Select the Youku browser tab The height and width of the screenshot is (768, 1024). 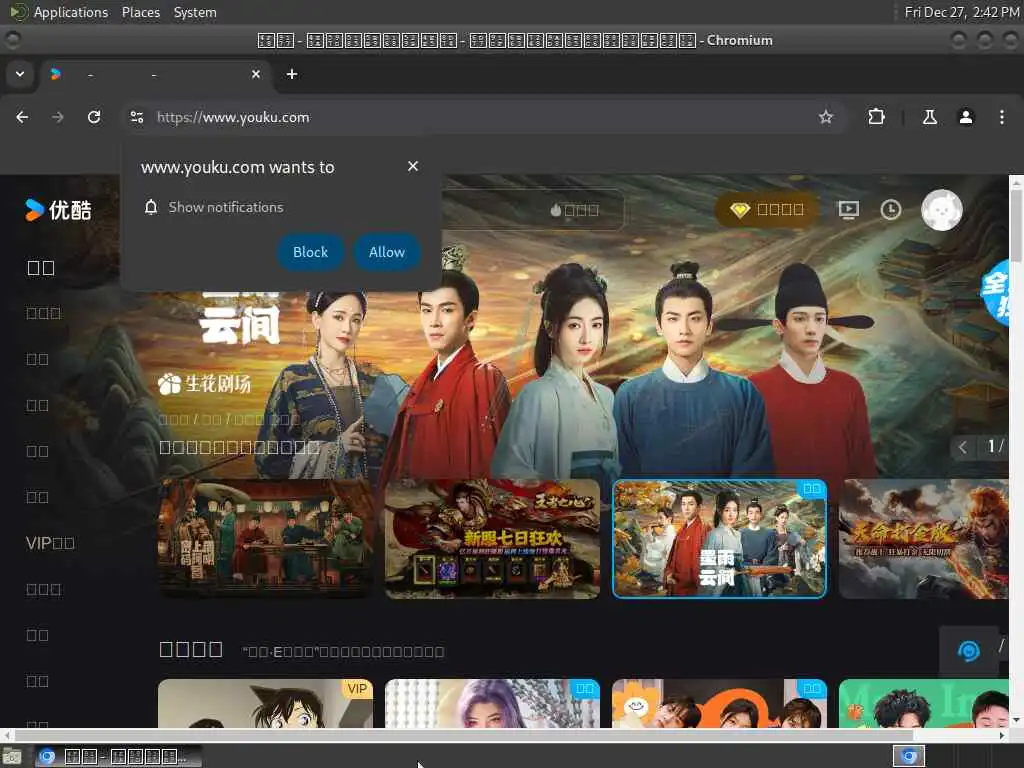pos(153,74)
